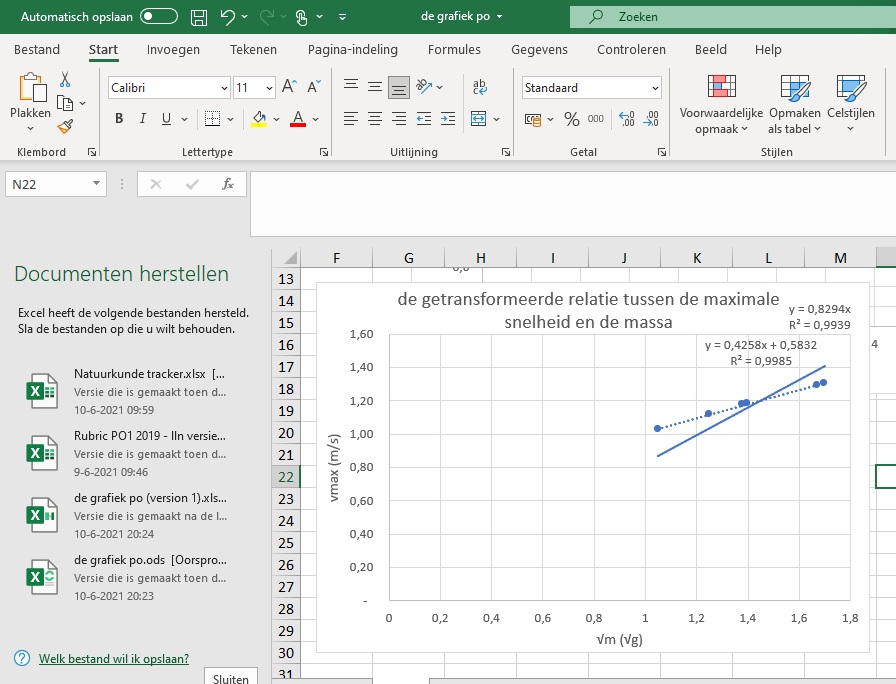Click the percent style icon
Screen dimensions: 896x684
coord(572,119)
